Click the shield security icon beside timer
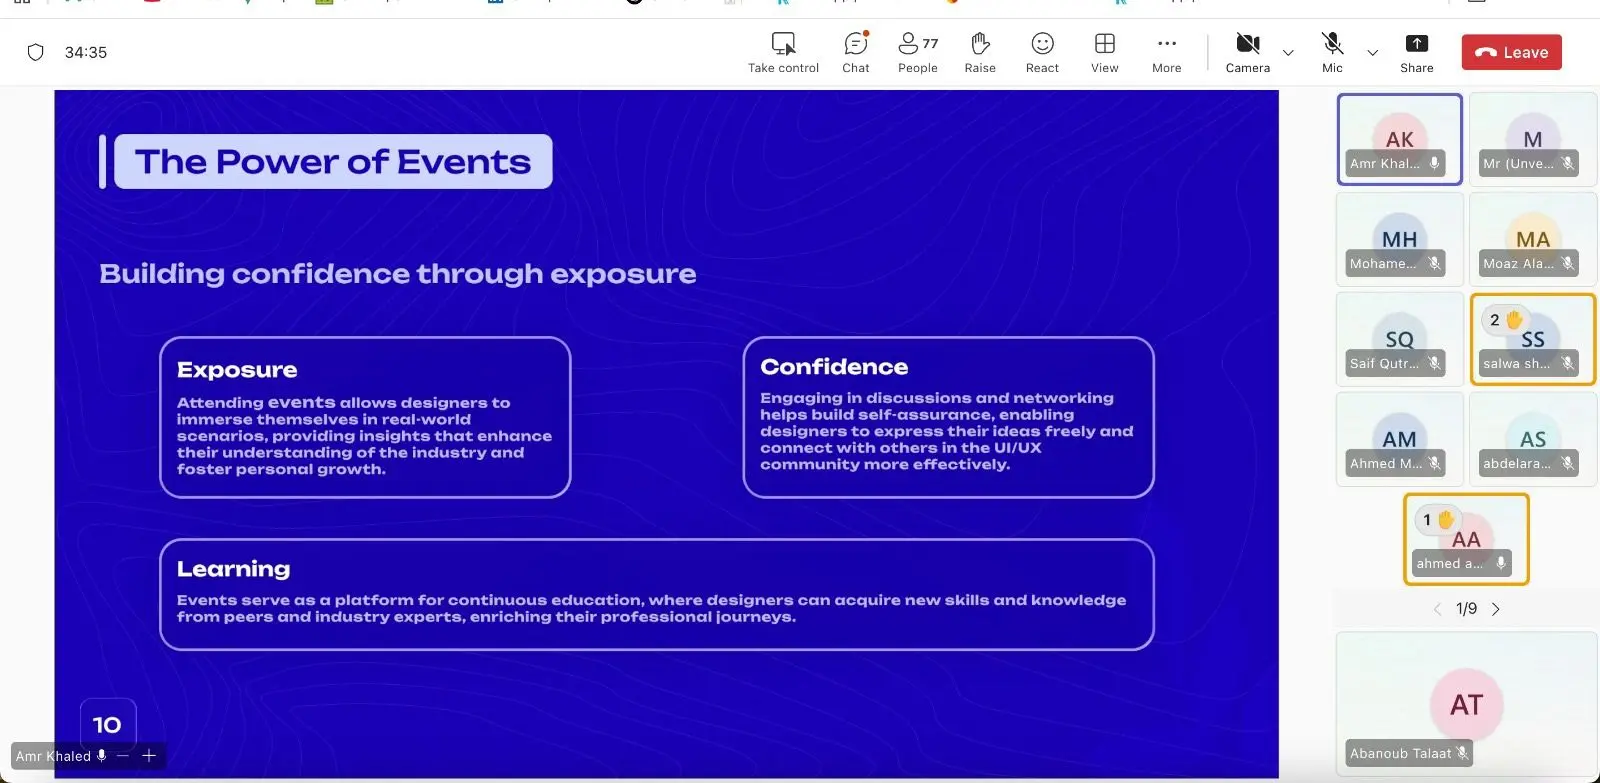Image resolution: width=1600 pixels, height=783 pixels. click(36, 52)
